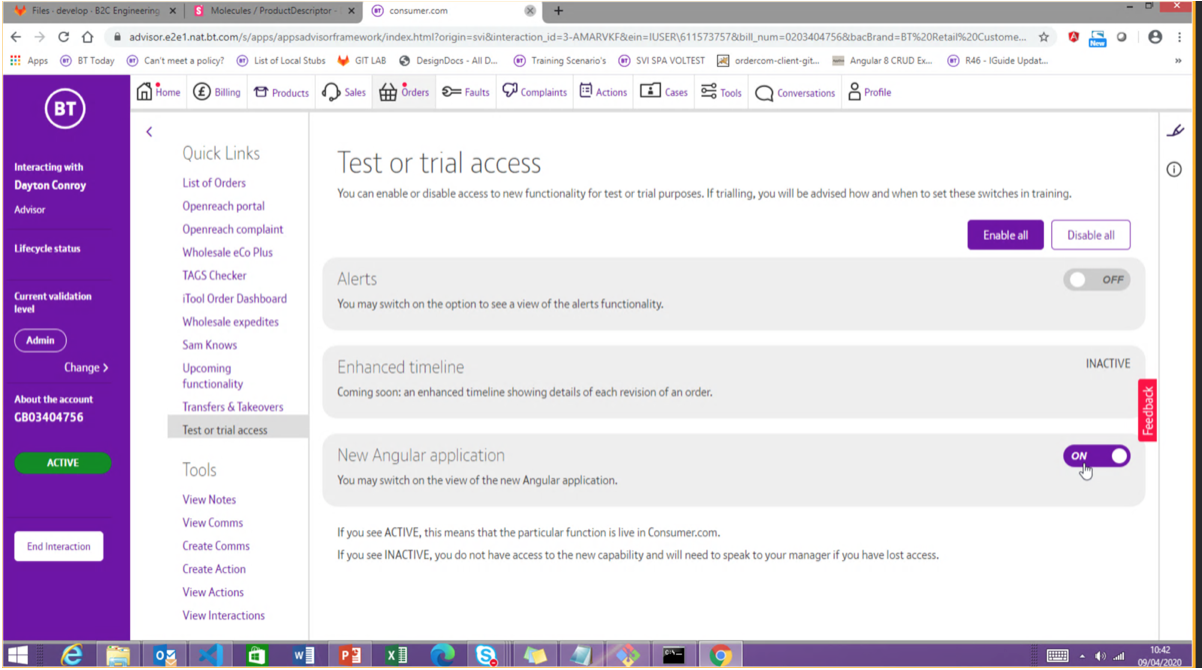Open the pen edit icon at top right
1202x670 pixels.
[x=1175, y=131]
